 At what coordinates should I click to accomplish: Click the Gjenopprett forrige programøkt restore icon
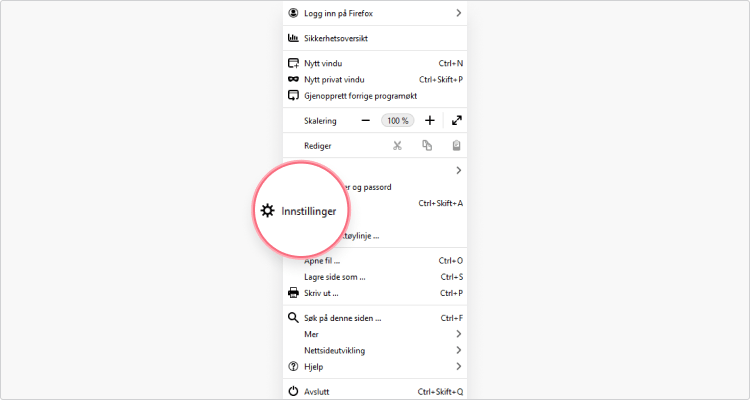tap(293, 96)
